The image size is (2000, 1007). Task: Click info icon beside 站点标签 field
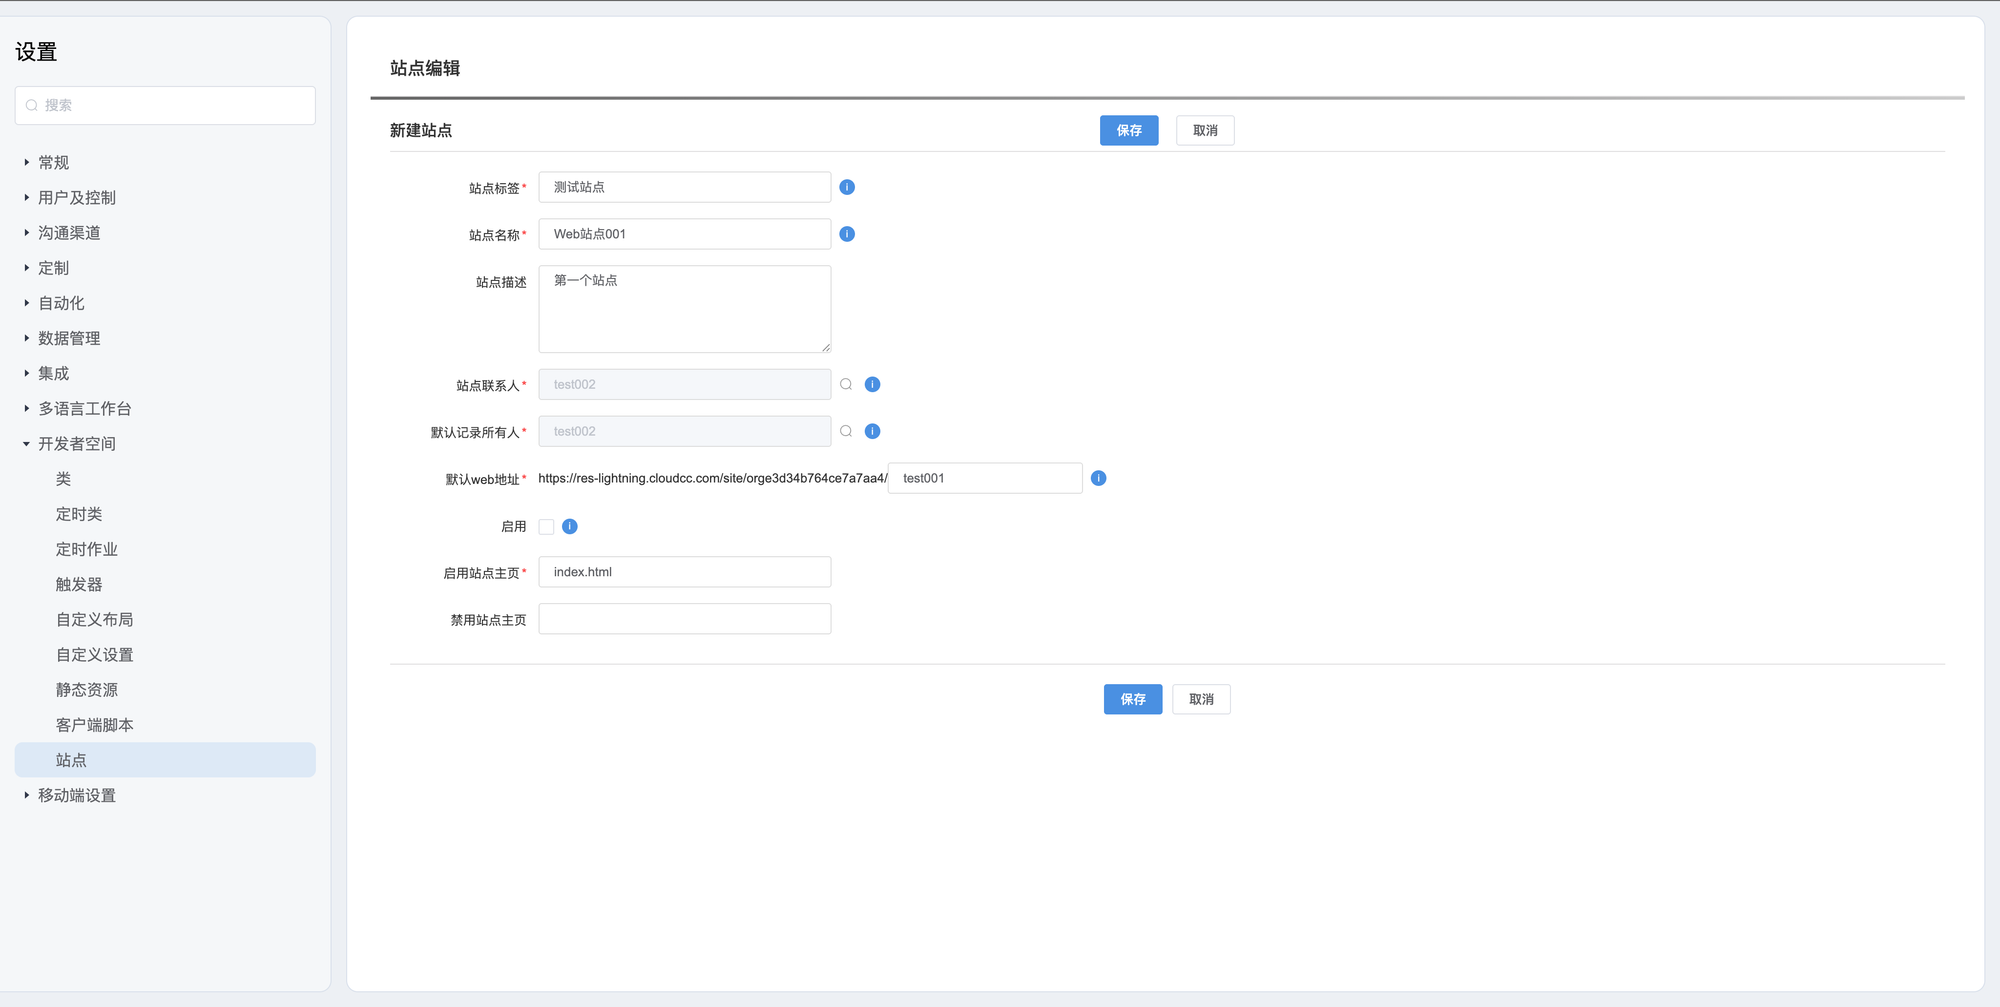pos(847,187)
